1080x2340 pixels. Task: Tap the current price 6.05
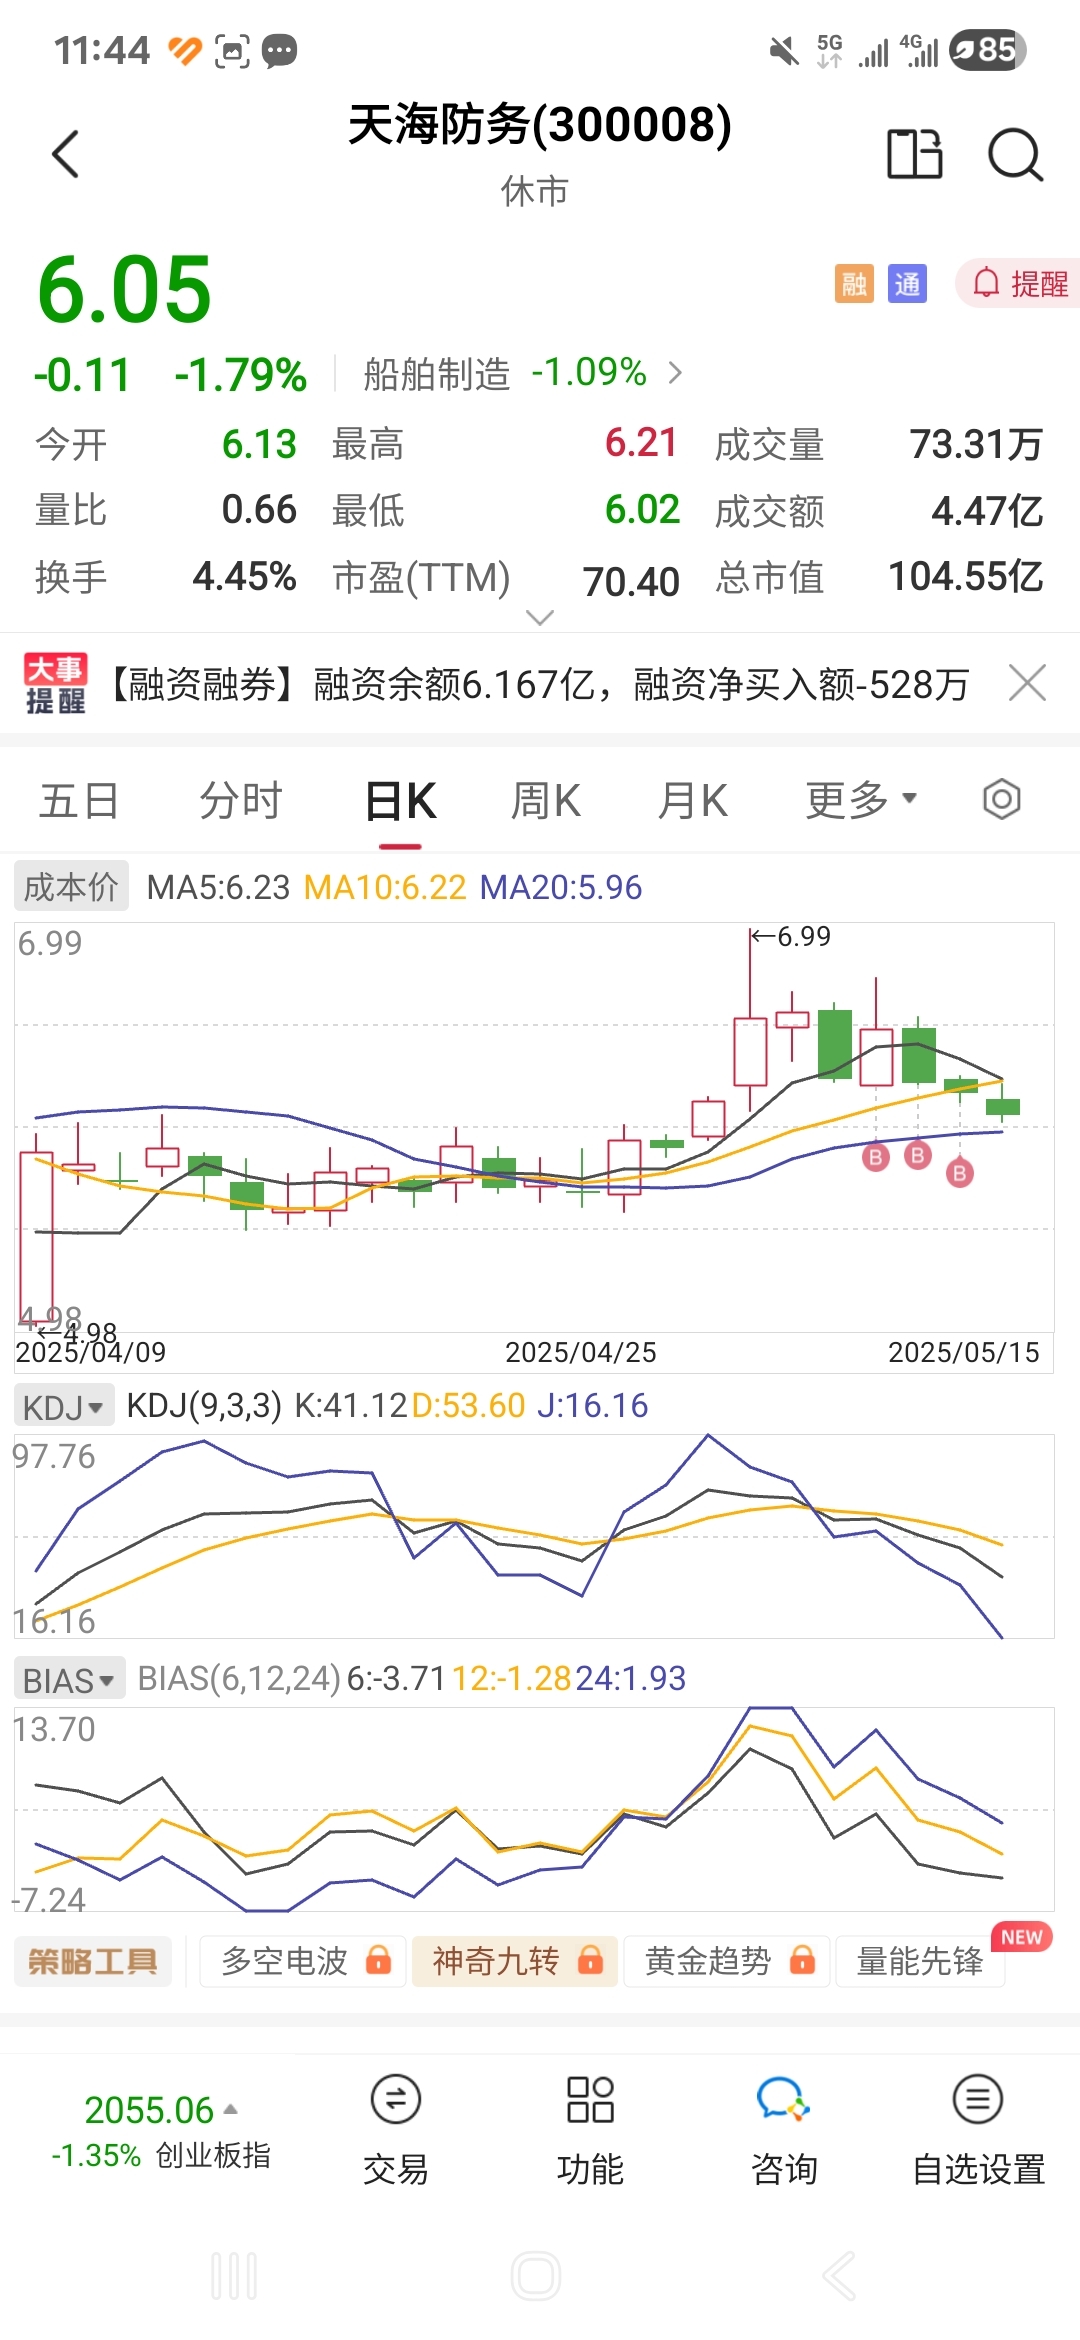click(125, 290)
